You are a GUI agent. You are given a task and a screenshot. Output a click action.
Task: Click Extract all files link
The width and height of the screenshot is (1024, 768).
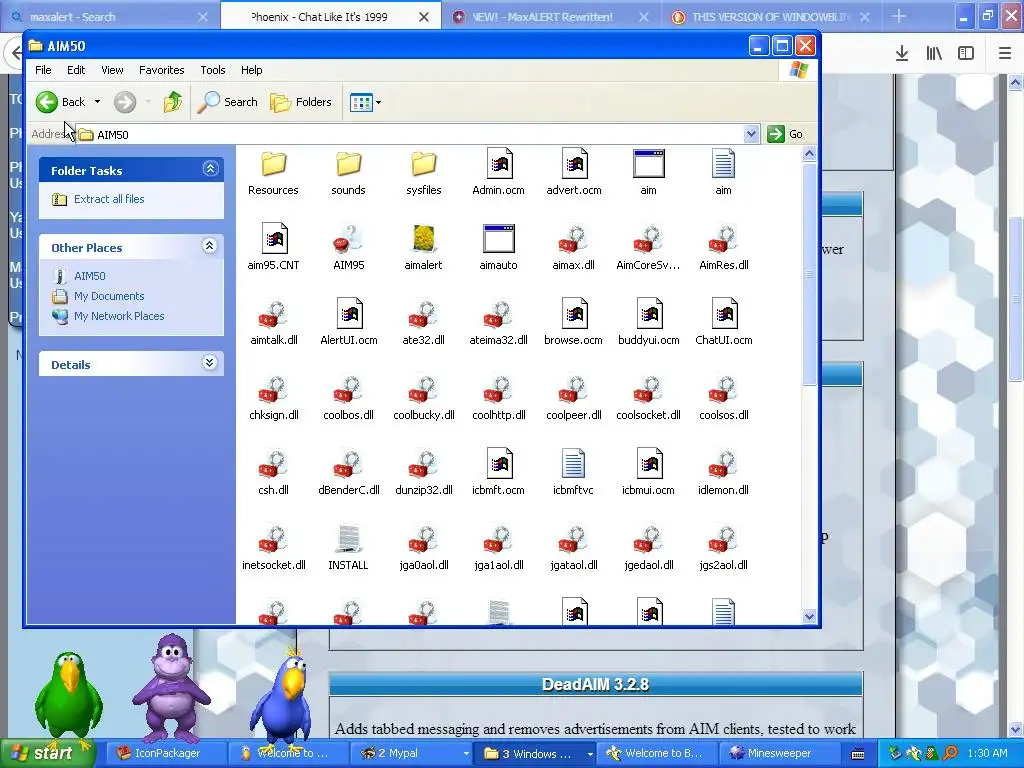coord(109,199)
